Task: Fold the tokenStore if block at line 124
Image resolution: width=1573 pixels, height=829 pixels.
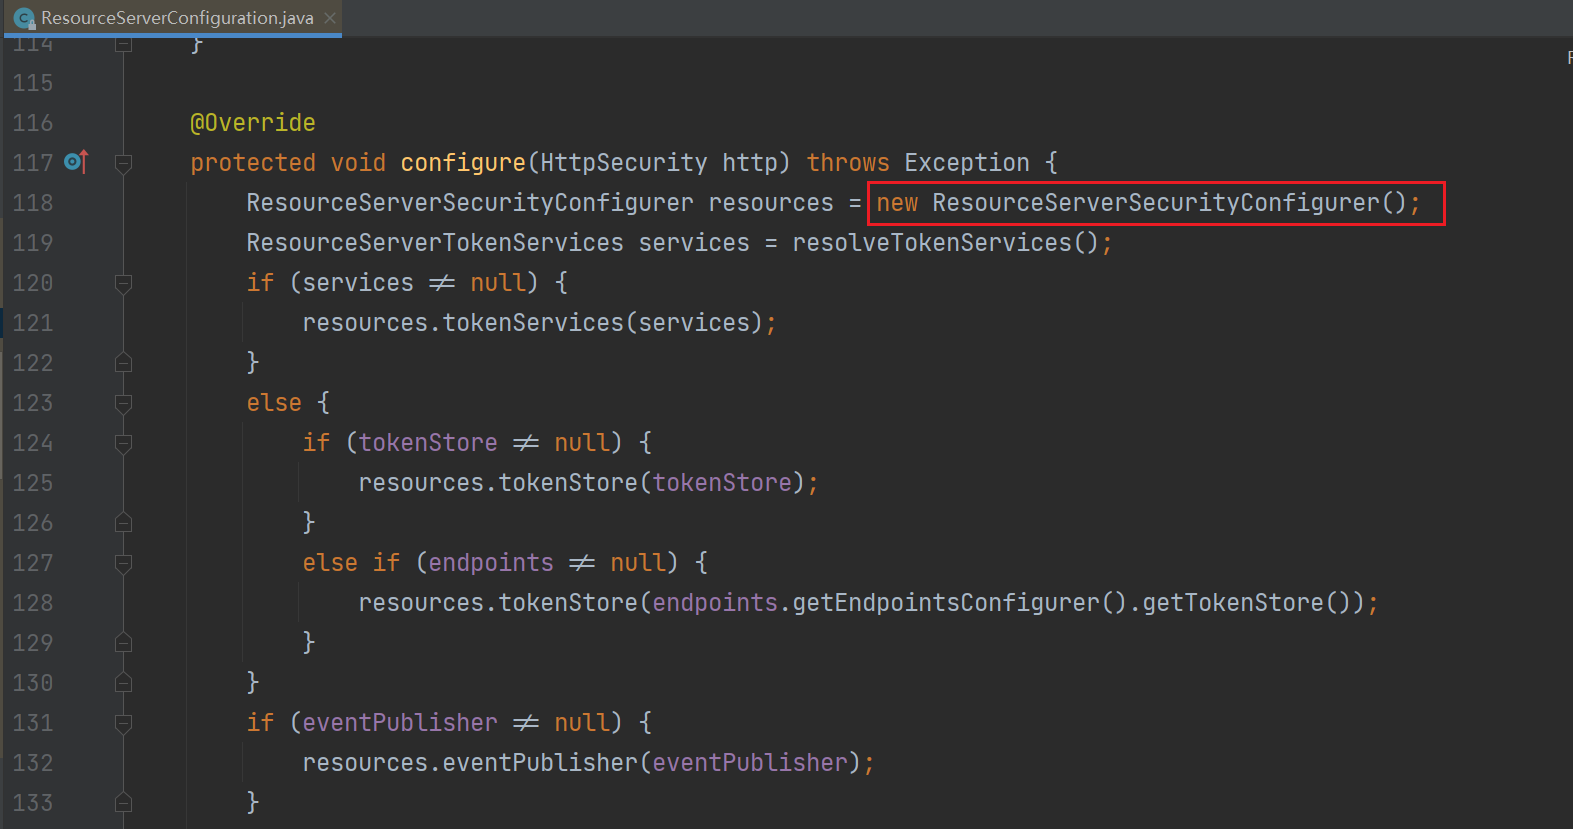Action: [124, 443]
